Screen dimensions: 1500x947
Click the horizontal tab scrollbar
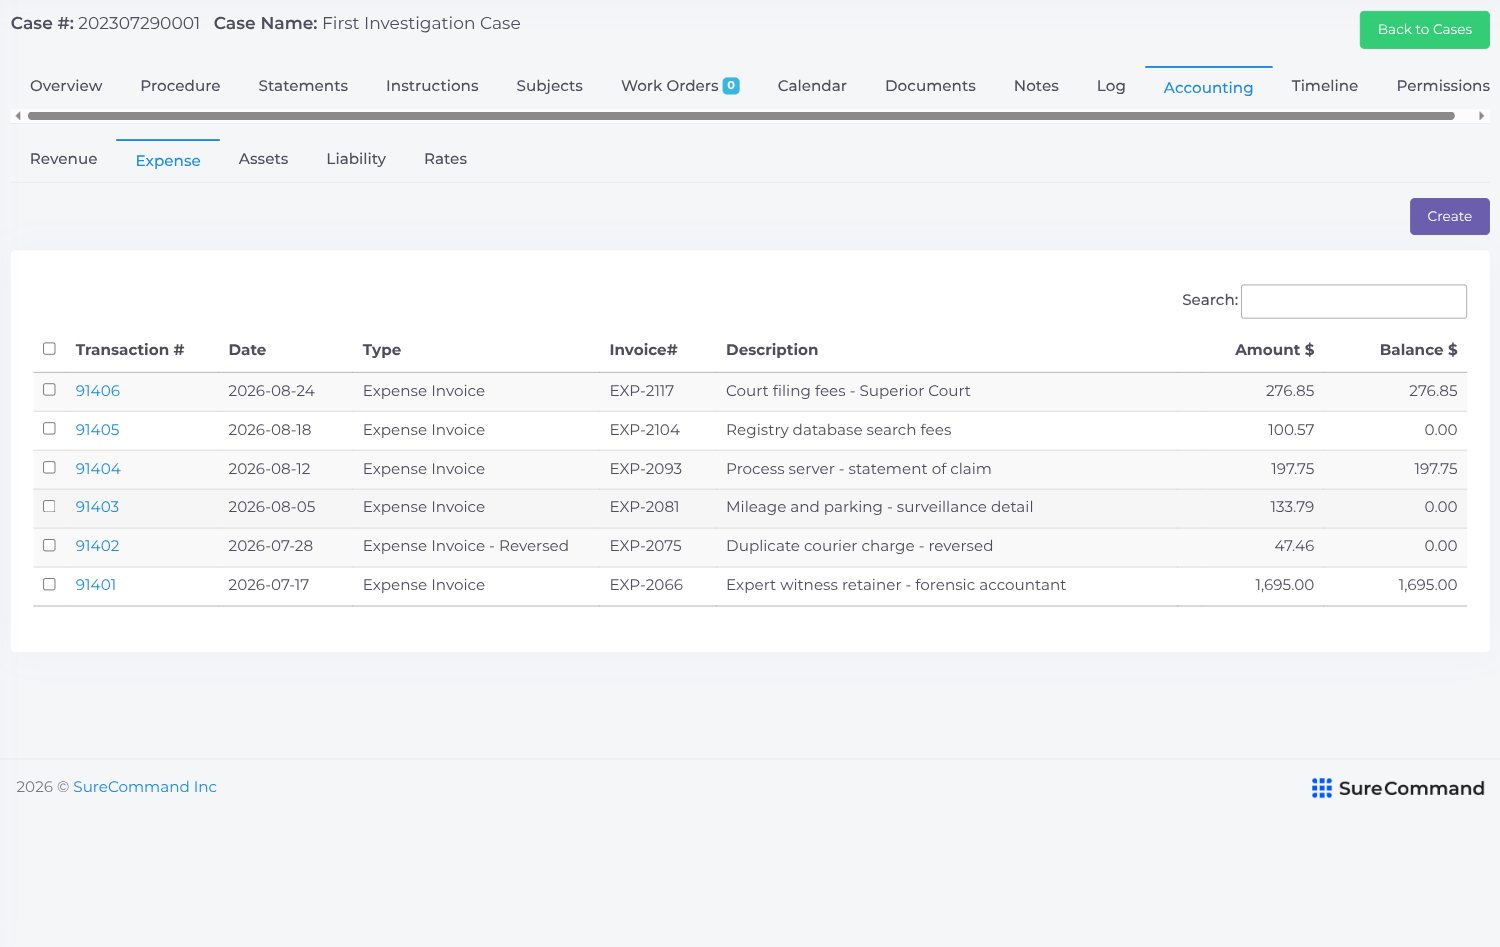tap(741, 116)
